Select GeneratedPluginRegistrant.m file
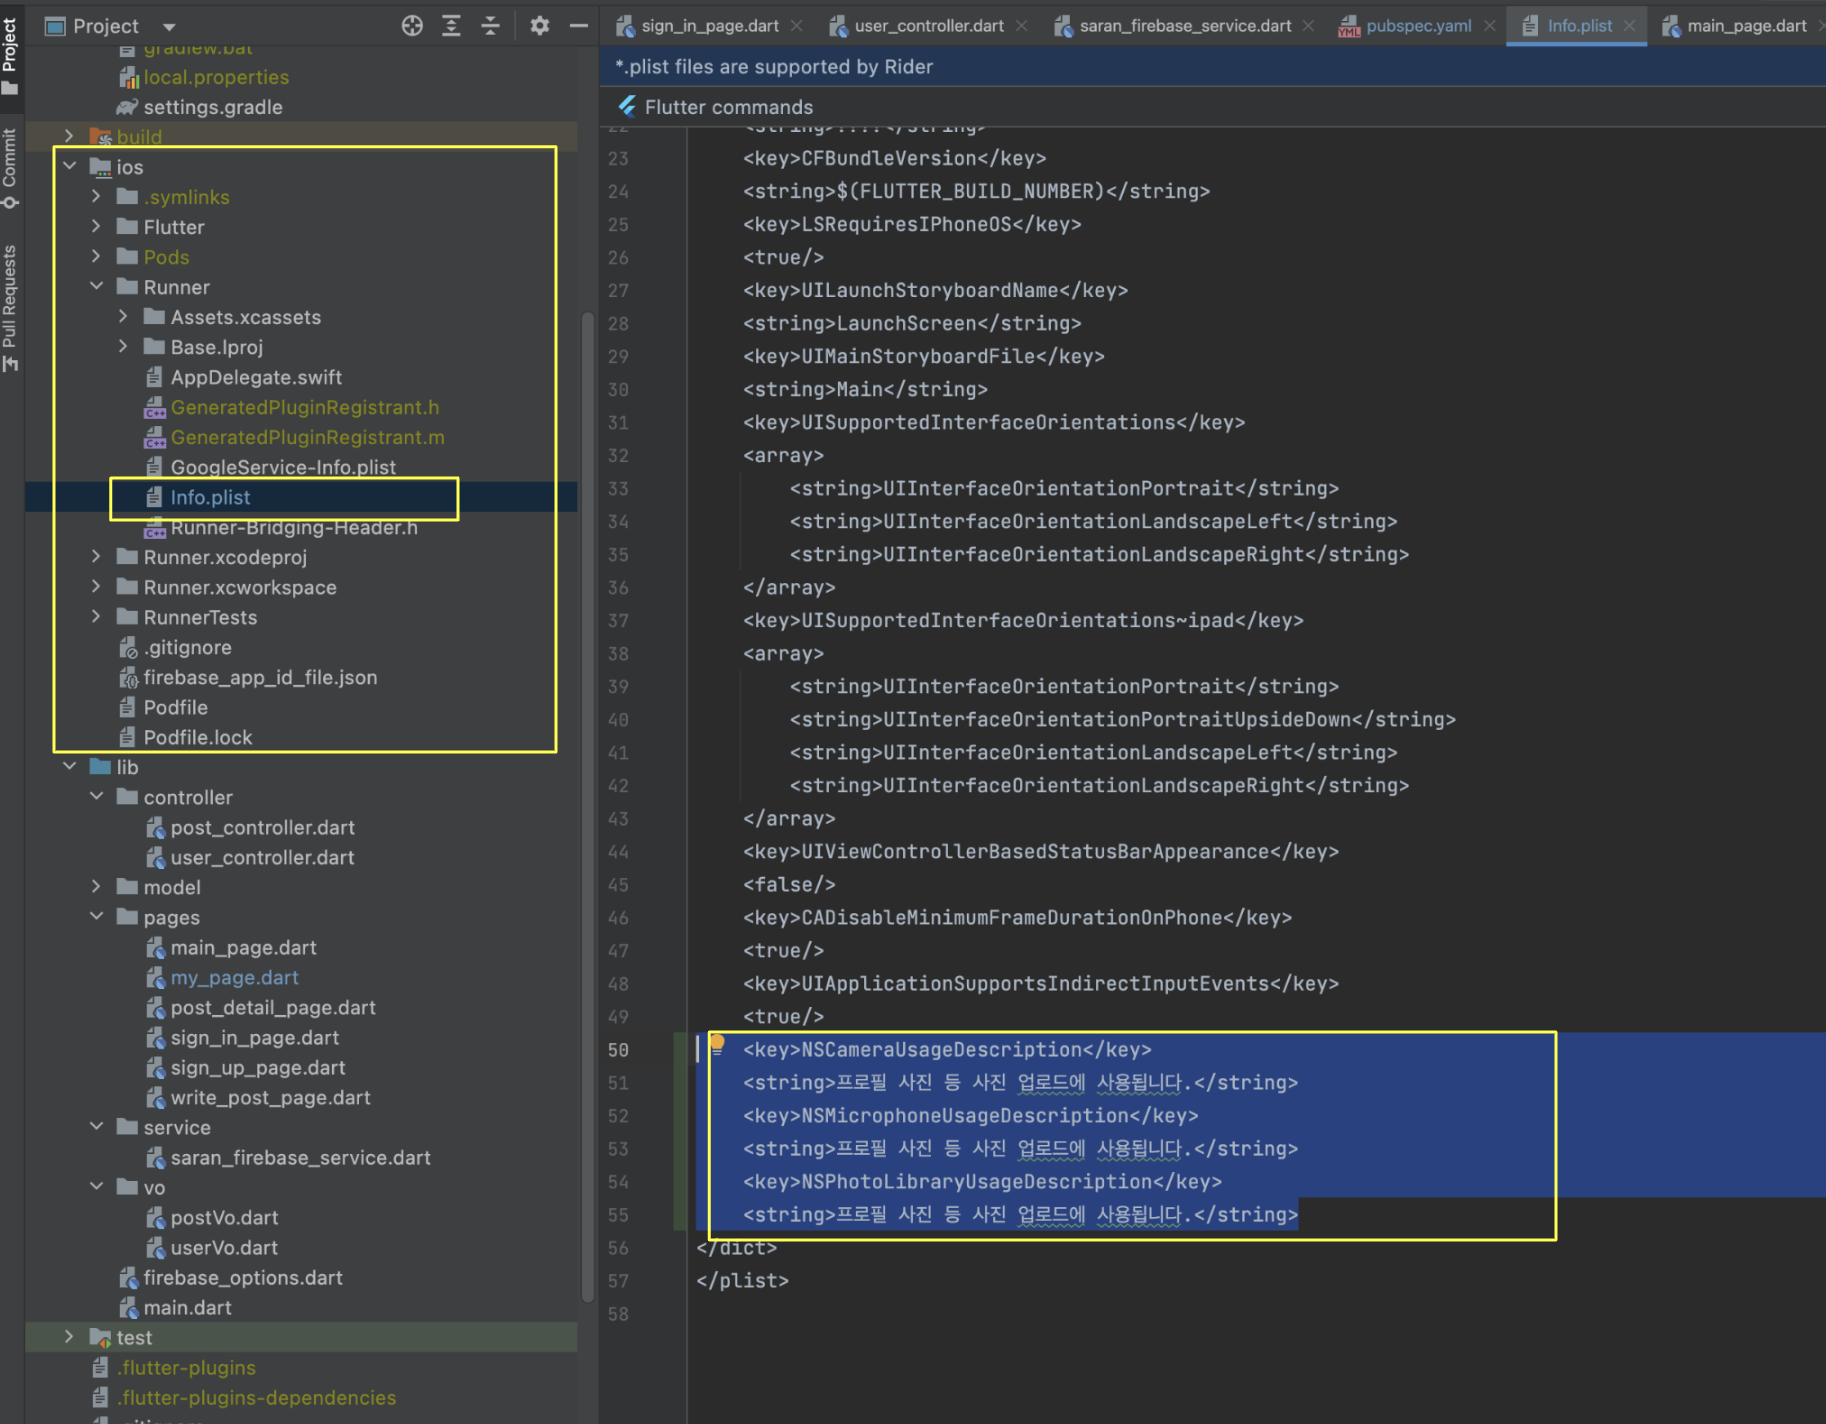The width and height of the screenshot is (1826, 1424). [307, 437]
